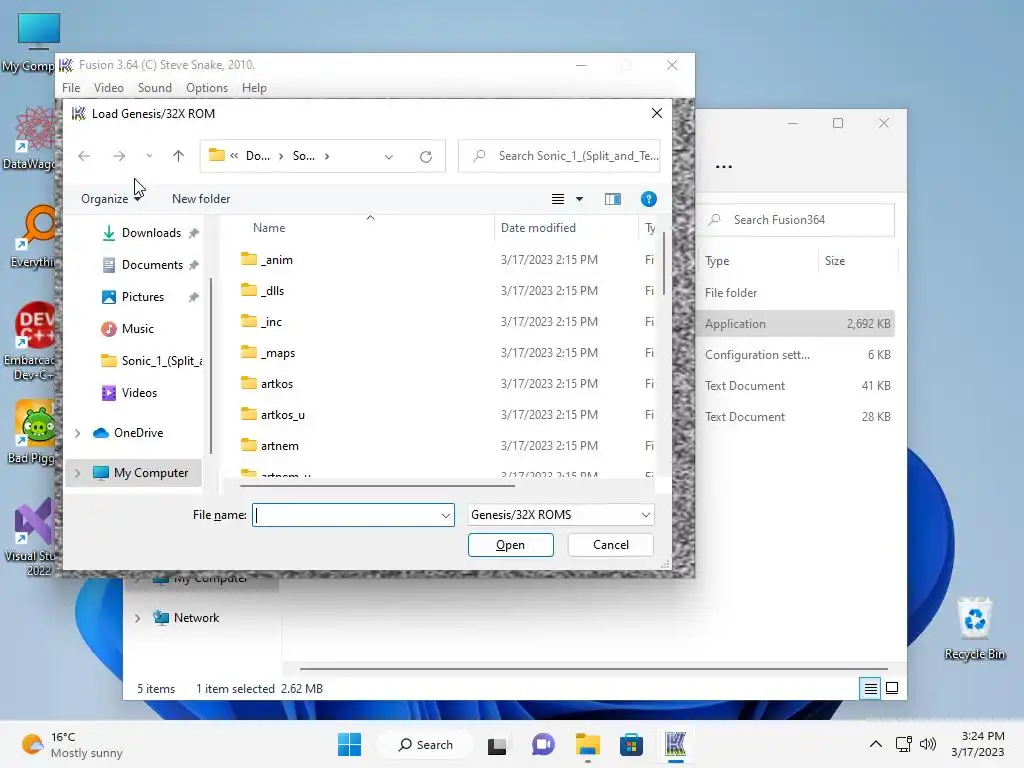Create a New folder
This screenshot has height=768, width=1024.
click(x=201, y=199)
